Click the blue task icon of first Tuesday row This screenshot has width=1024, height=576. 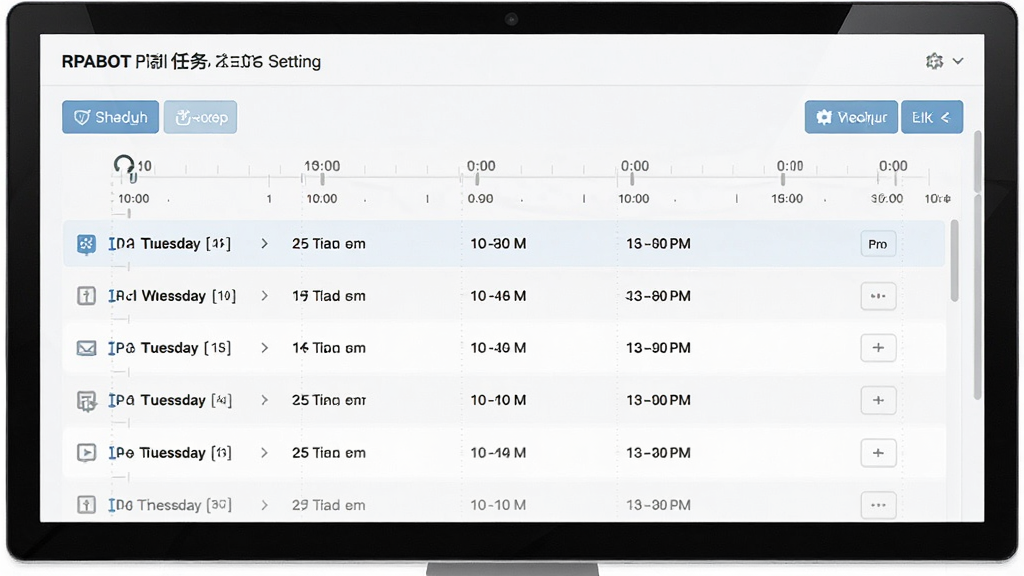tap(86, 244)
